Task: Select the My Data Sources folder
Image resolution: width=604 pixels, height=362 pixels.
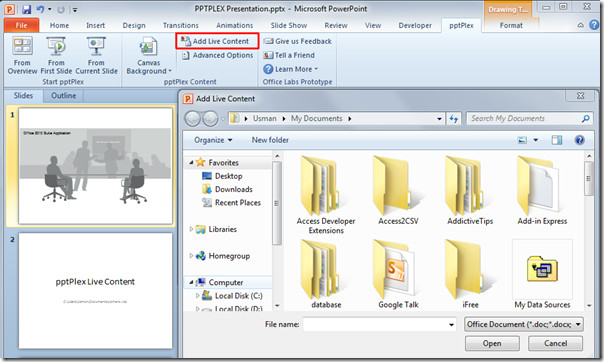Action: coord(542,274)
